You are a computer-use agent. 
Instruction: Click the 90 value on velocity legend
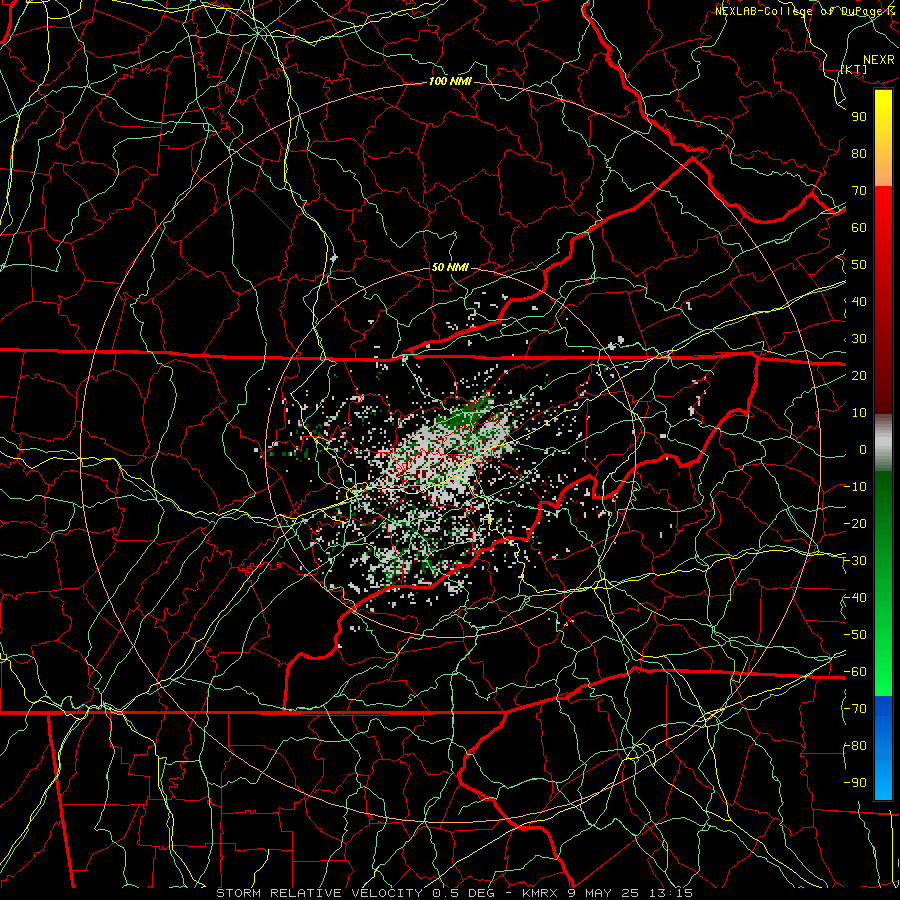pyautogui.click(x=859, y=117)
